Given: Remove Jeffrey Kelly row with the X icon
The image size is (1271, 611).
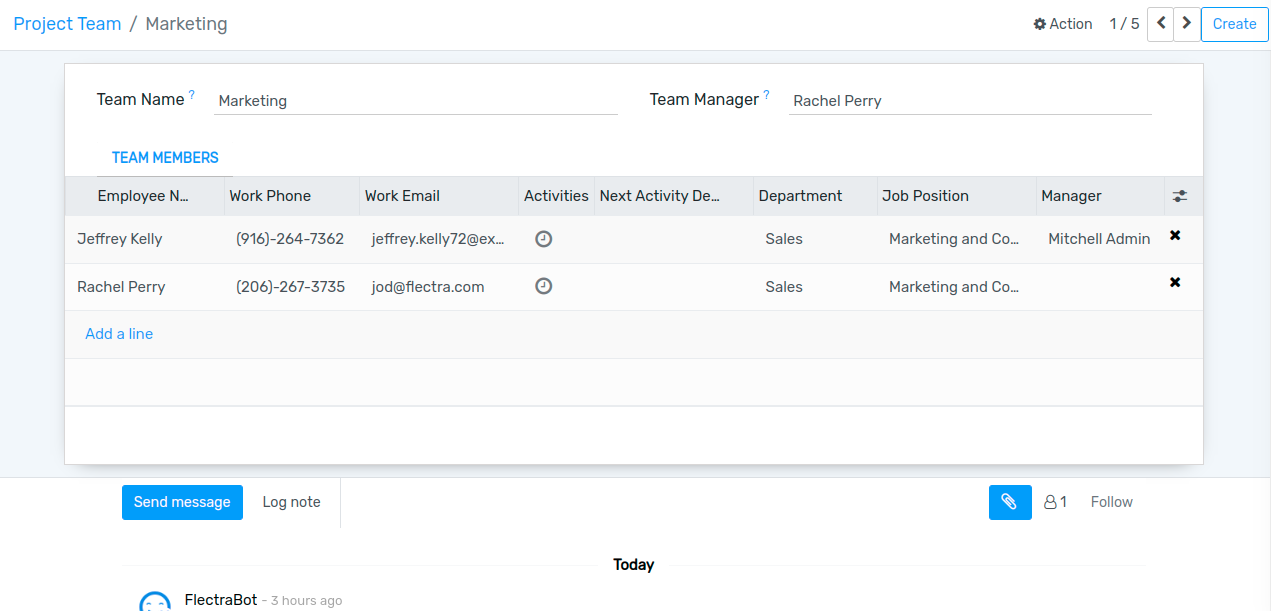Looking at the screenshot, I should click(1175, 236).
